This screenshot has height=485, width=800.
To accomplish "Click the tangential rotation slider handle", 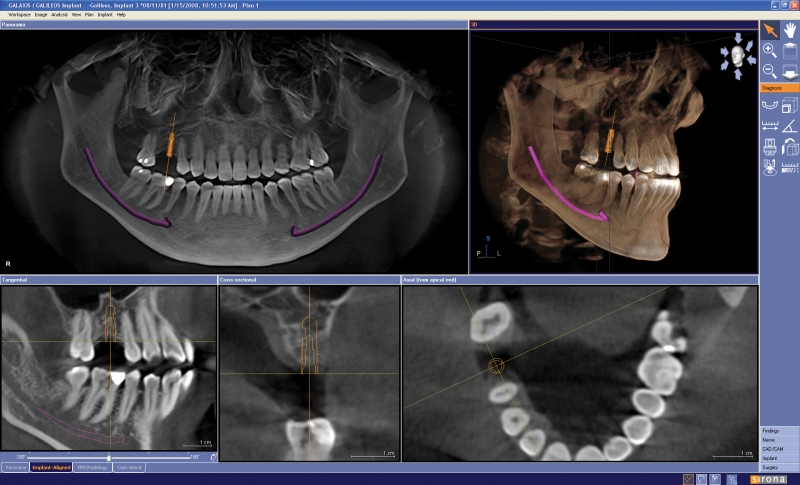I will coord(109,458).
